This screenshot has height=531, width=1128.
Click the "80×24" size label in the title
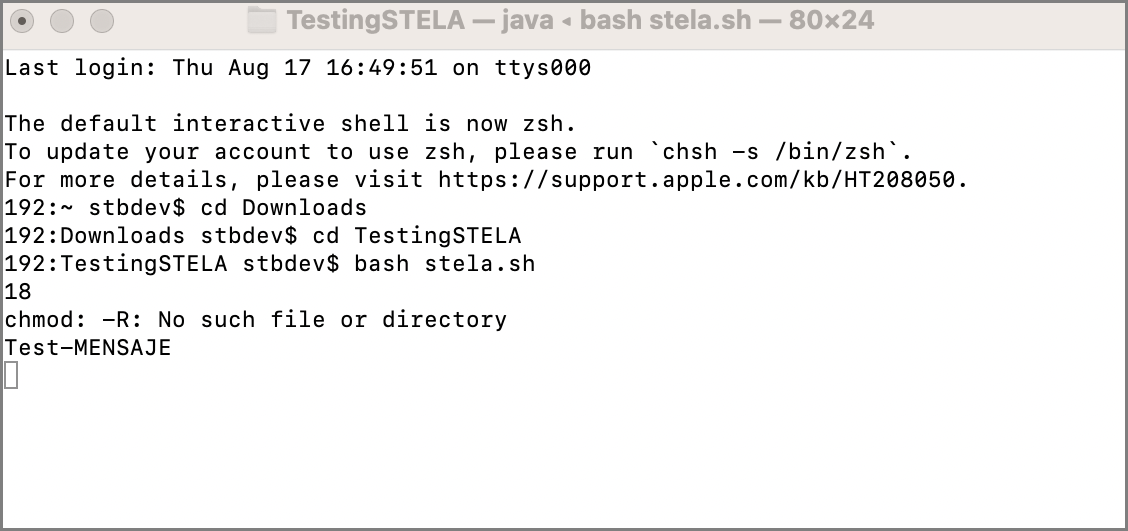[x=831, y=20]
